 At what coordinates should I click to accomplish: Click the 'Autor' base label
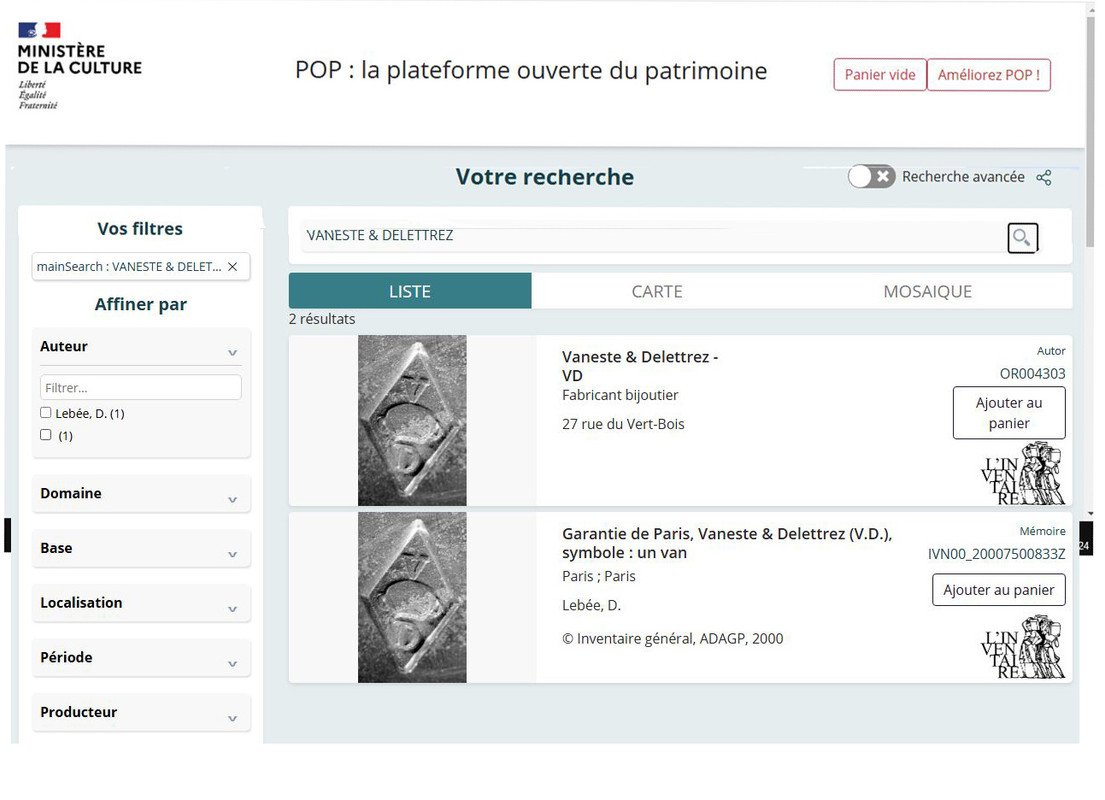pos(1051,351)
